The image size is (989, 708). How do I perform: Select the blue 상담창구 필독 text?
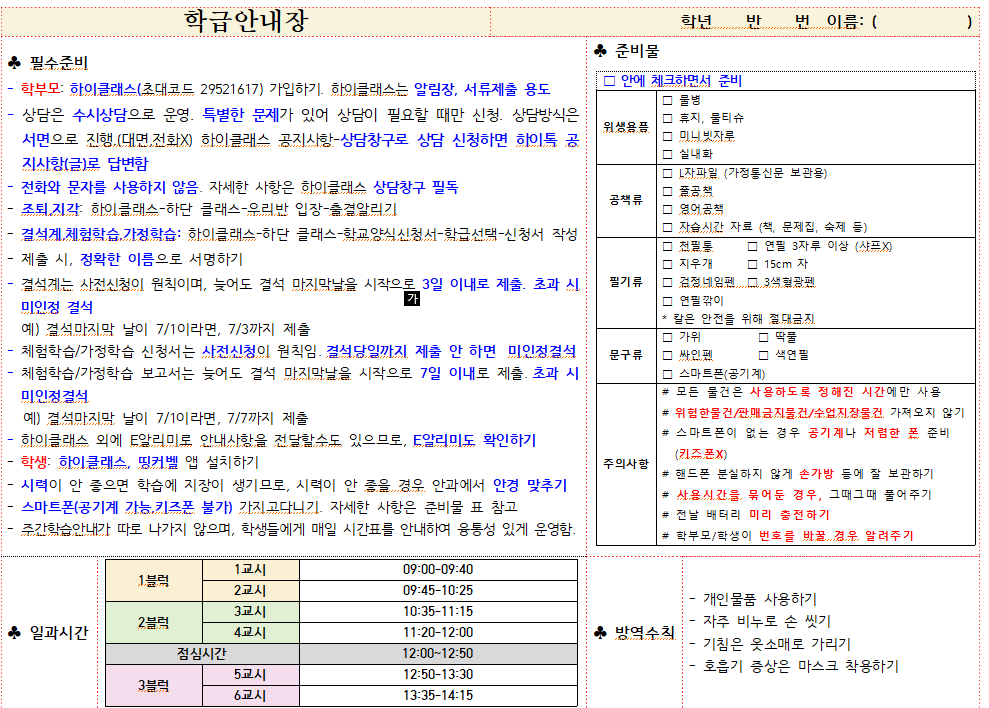point(416,187)
